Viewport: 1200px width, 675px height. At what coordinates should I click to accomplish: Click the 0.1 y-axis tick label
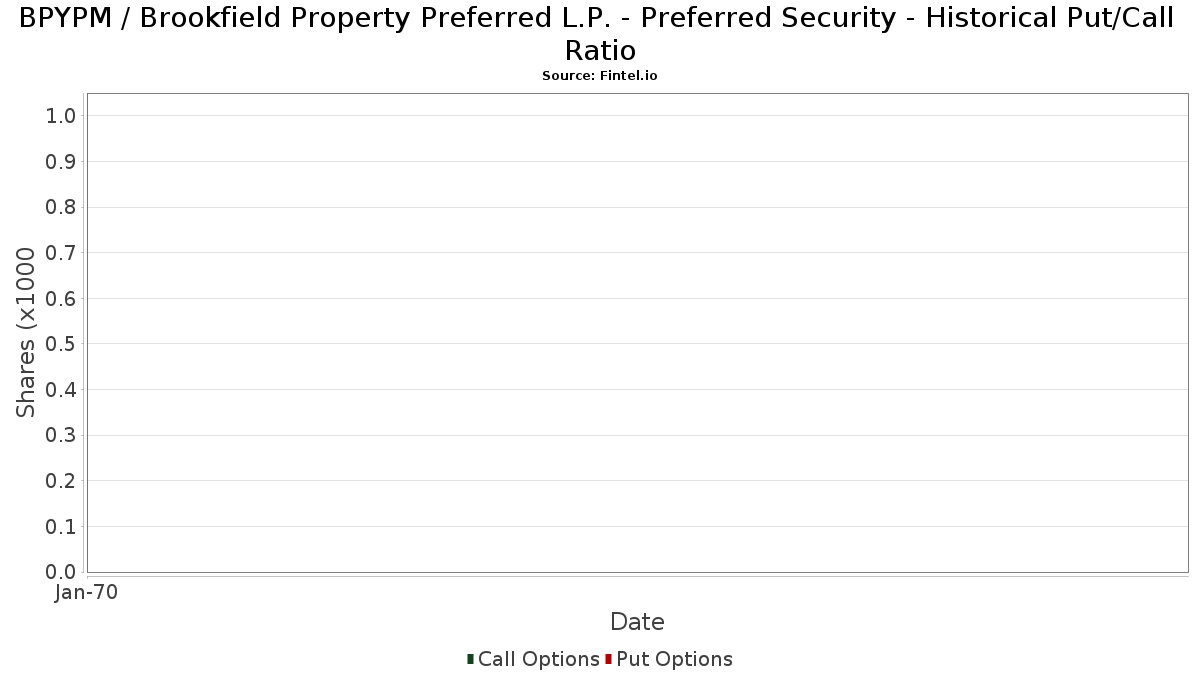click(61, 527)
